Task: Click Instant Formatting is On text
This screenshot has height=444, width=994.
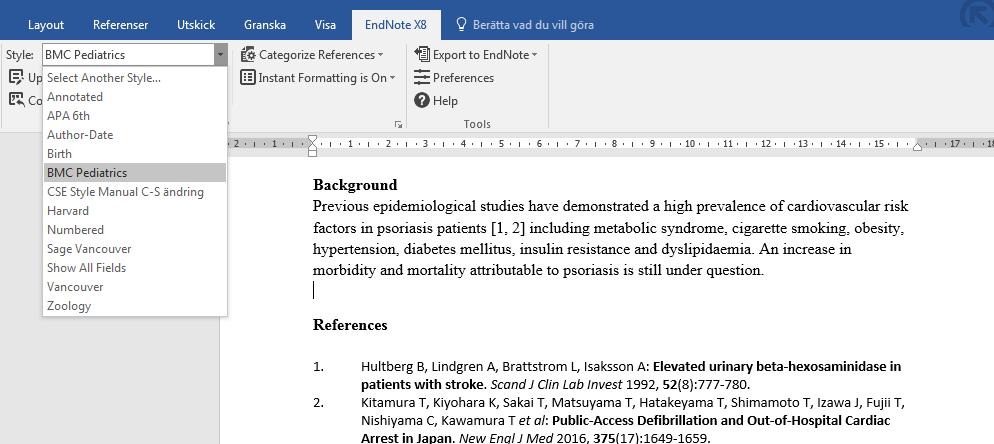Action: tap(323, 78)
